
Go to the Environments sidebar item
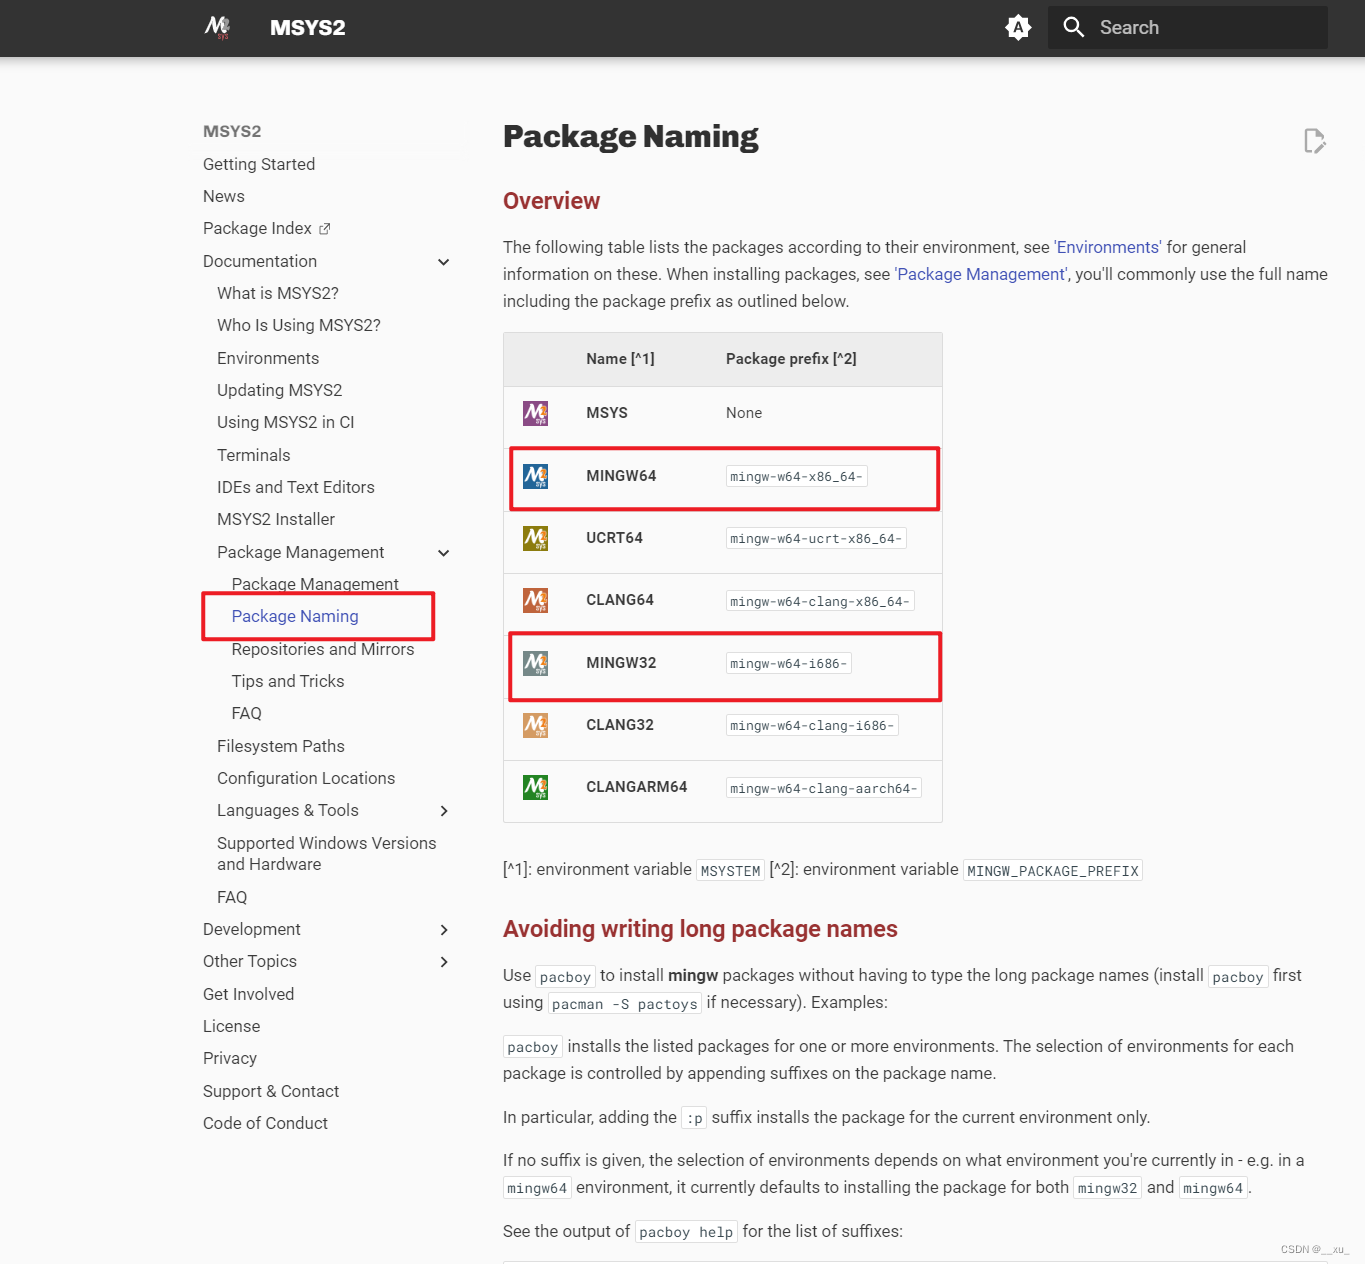coord(268,358)
